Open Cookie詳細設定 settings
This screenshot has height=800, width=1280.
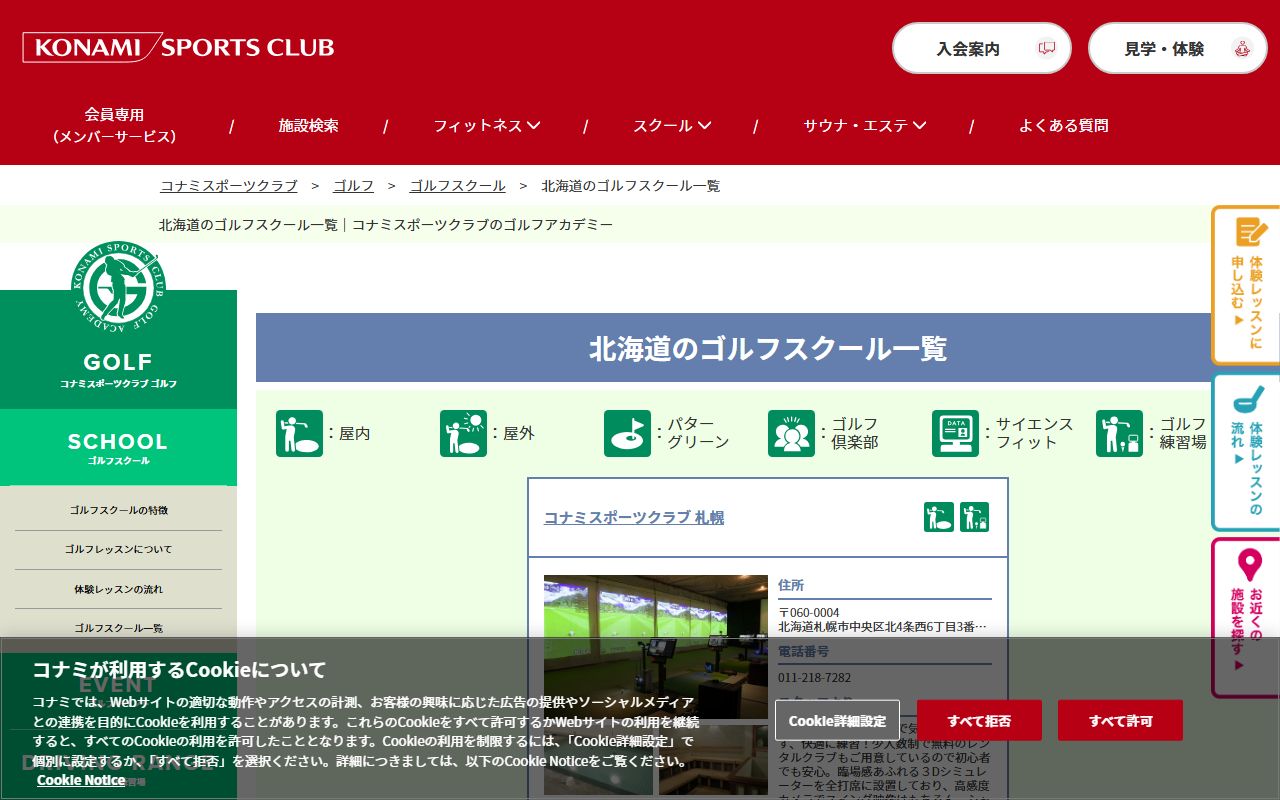click(837, 720)
